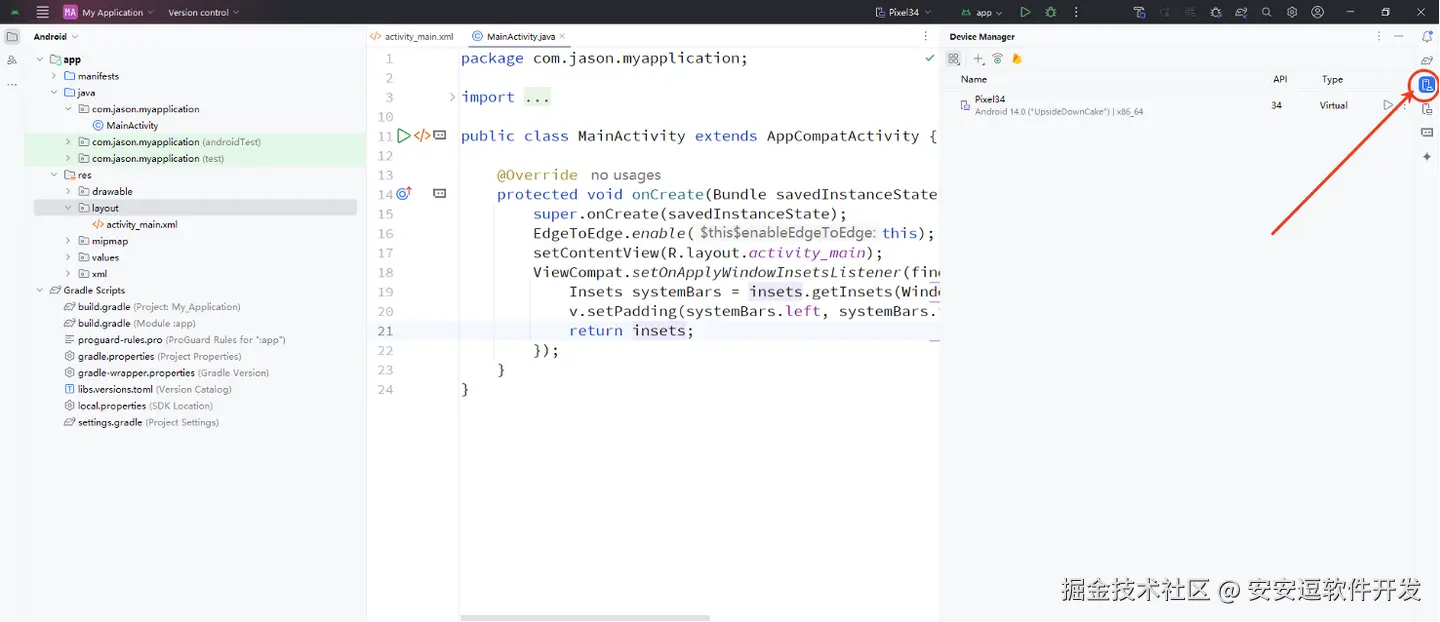Open IDE settings gear

coord(1292,12)
